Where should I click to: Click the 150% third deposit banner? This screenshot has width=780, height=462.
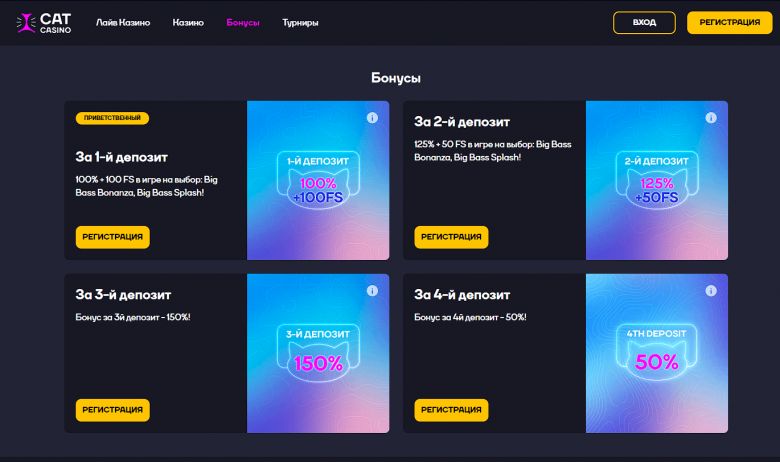click(318, 354)
